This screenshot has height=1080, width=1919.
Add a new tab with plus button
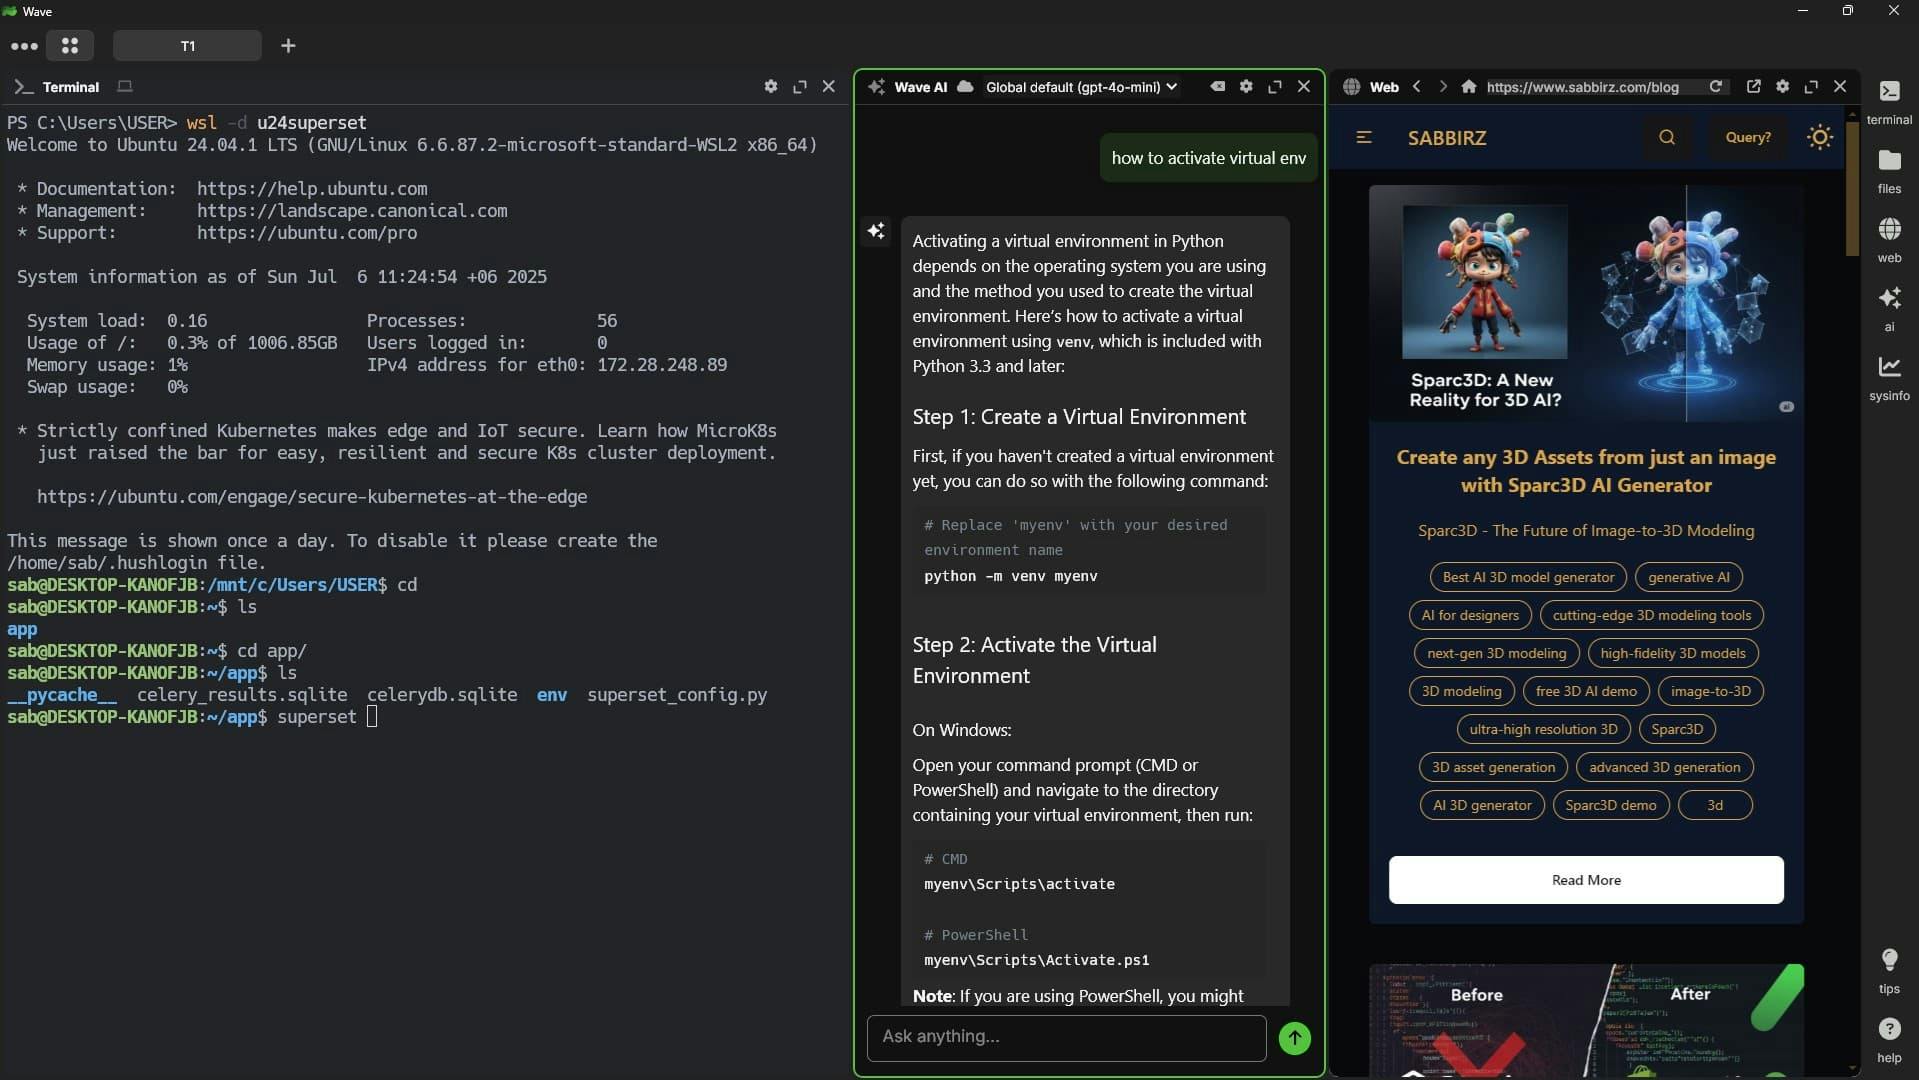pyautogui.click(x=288, y=46)
